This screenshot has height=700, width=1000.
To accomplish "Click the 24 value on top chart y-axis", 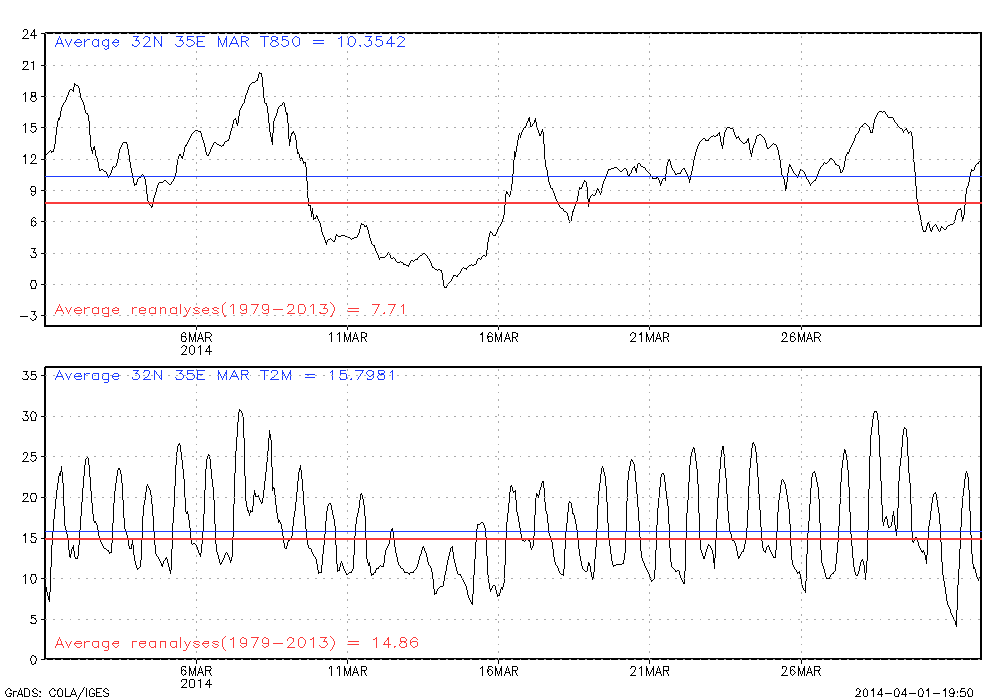I will 29,34.
